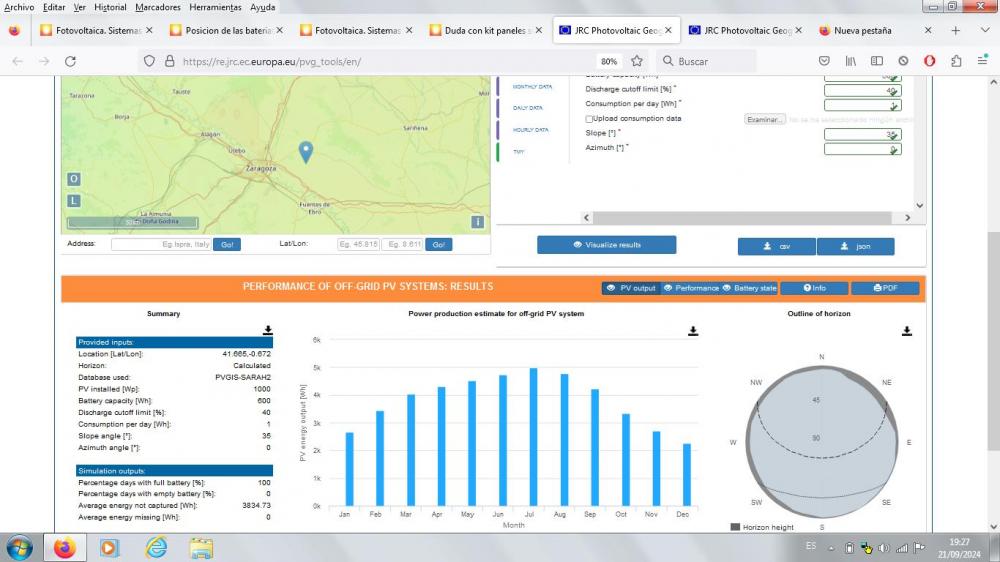Image resolution: width=1000 pixels, height=562 pixels.
Task: Click the Buscar search box
Action: click(707, 61)
